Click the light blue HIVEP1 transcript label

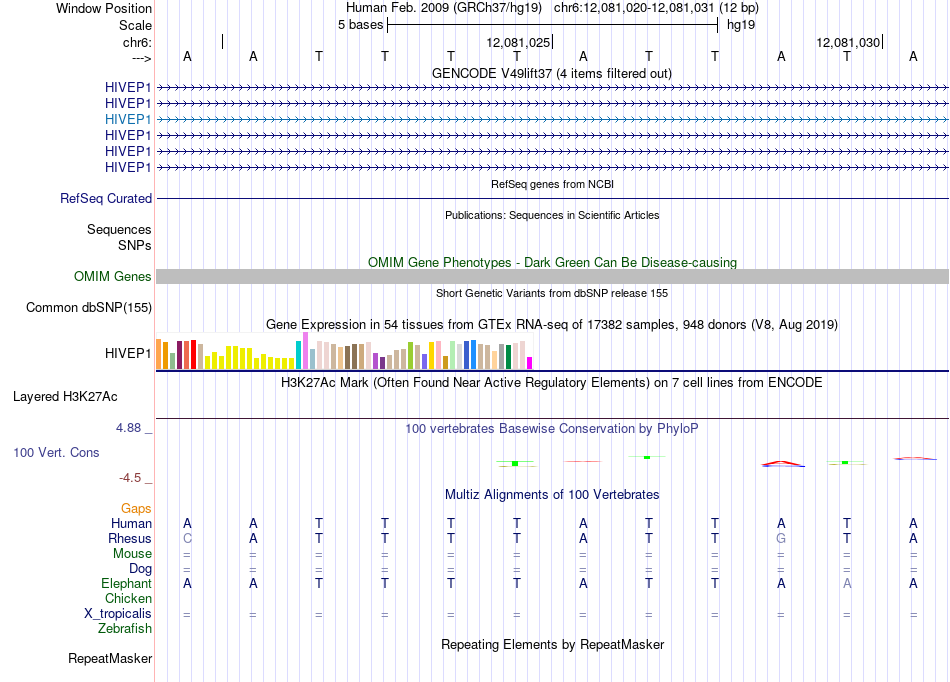pos(128,119)
